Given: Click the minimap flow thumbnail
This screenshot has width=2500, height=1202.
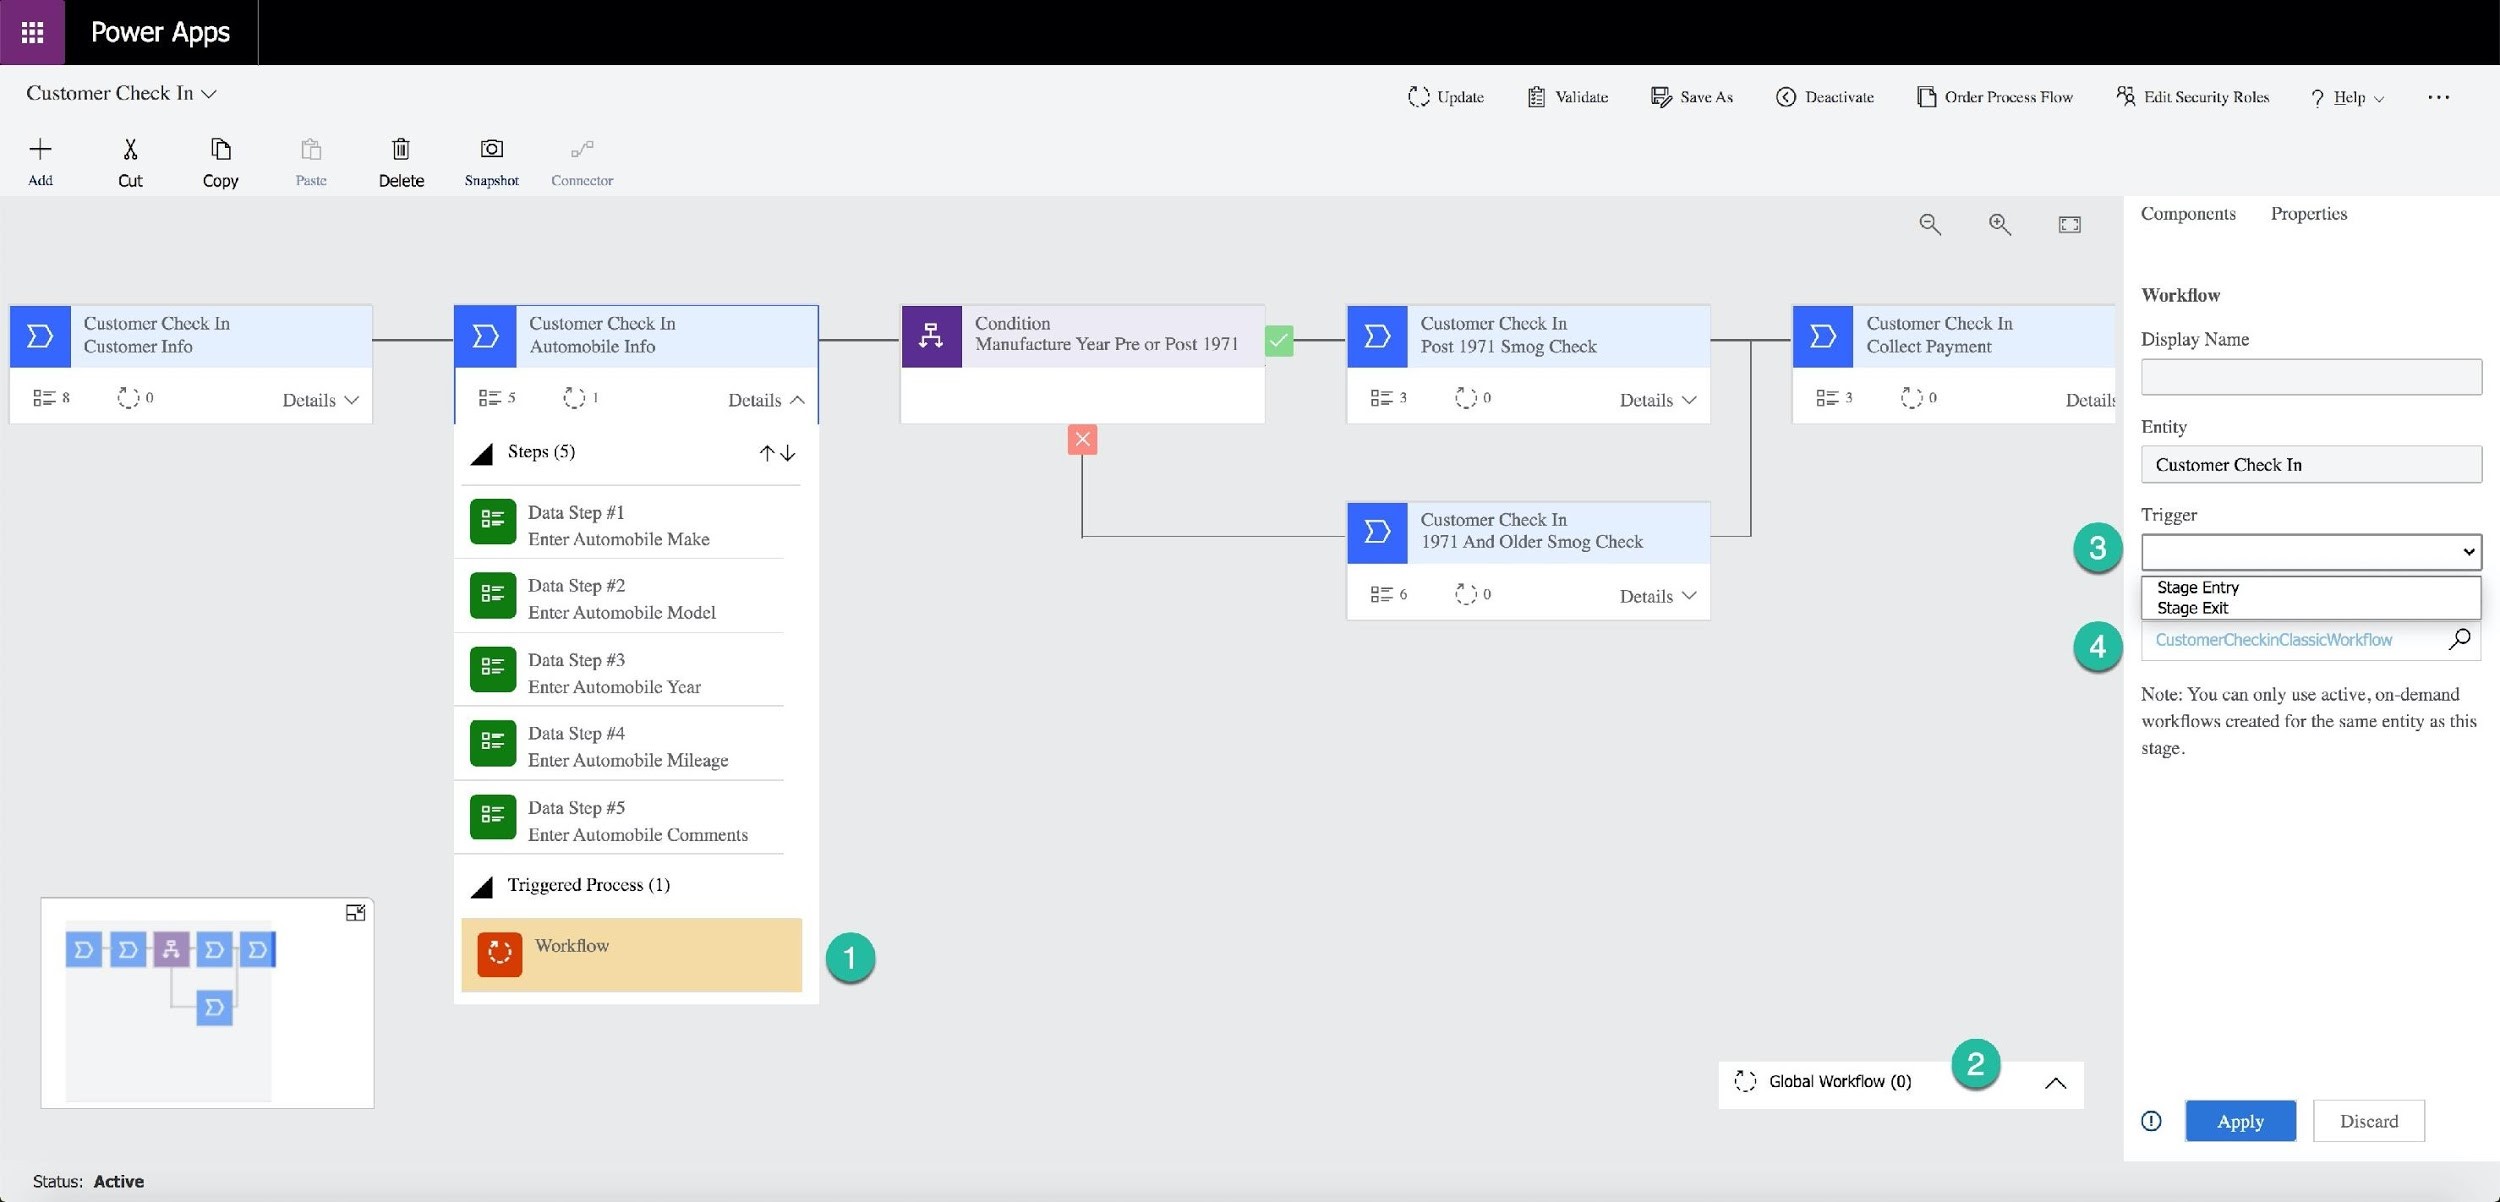Looking at the screenshot, I should pyautogui.click(x=170, y=1010).
